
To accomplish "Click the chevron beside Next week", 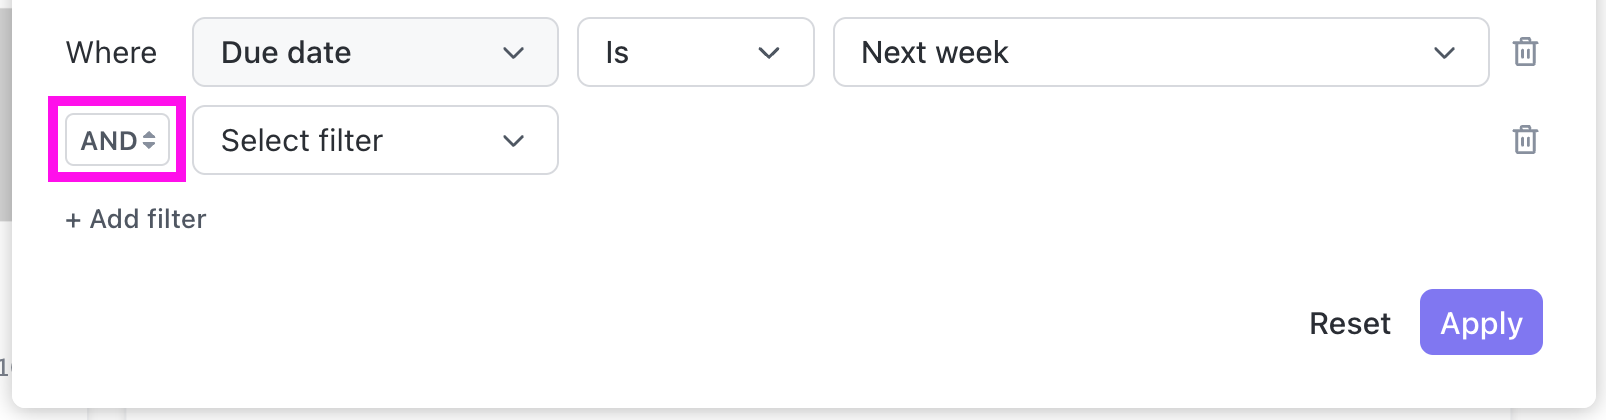I will click(x=1444, y=52).
